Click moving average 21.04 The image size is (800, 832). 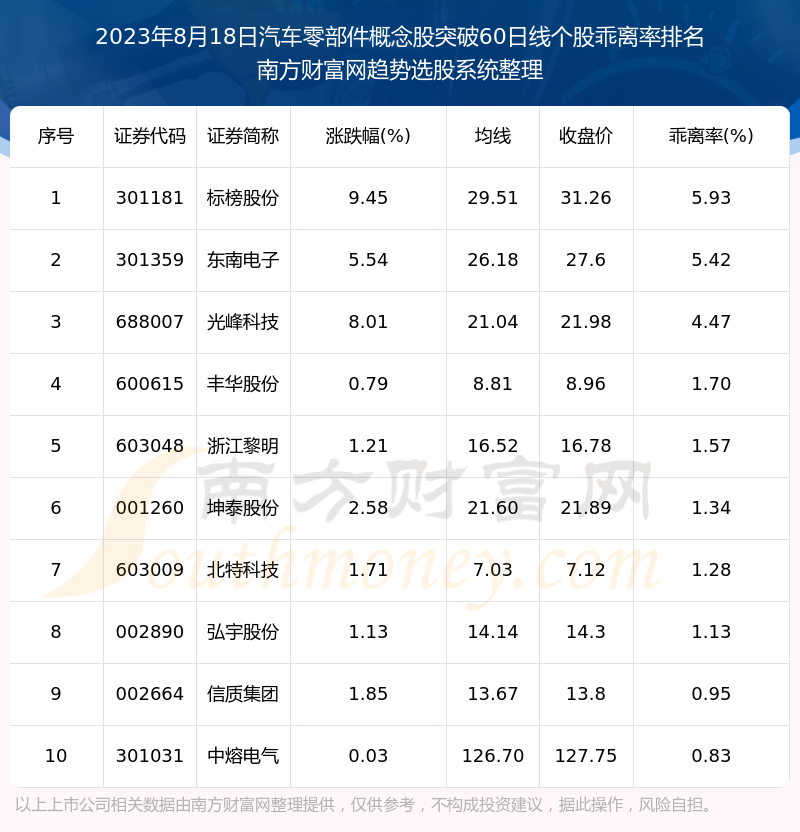493,322
